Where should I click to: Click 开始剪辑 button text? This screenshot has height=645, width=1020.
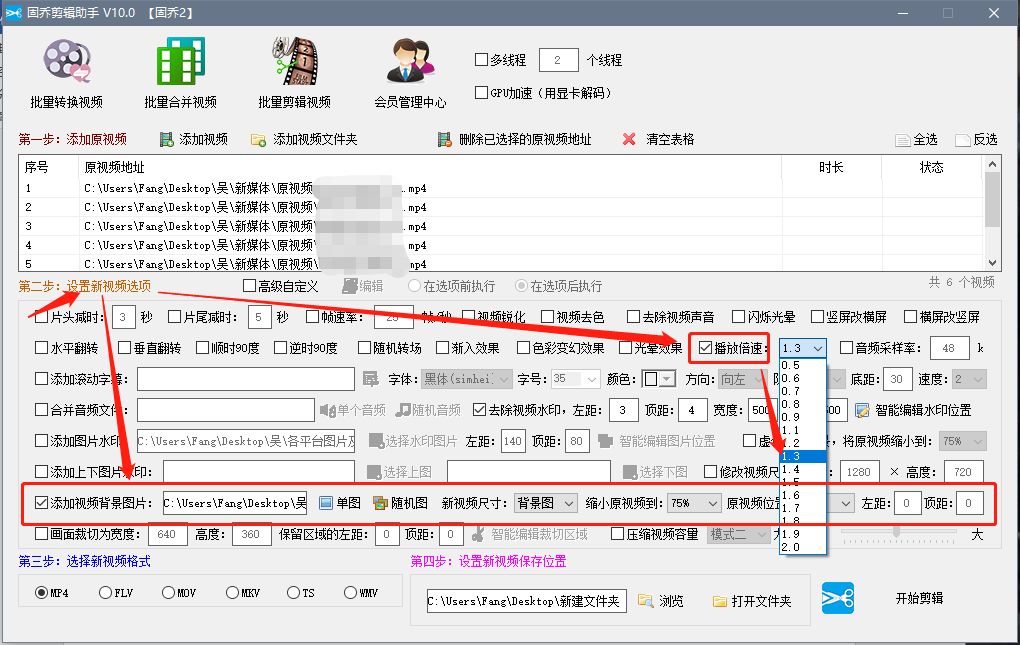tap(919, 598)
